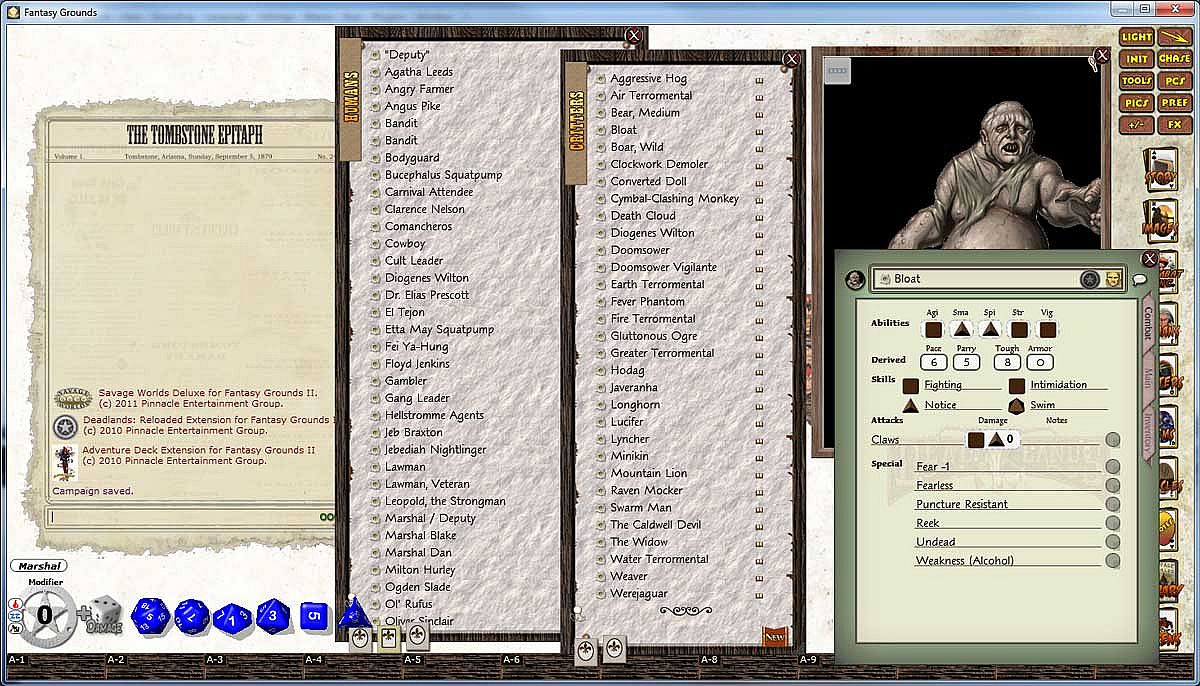Click the Modifier star badge value
1200x686 pixels.
44,614
